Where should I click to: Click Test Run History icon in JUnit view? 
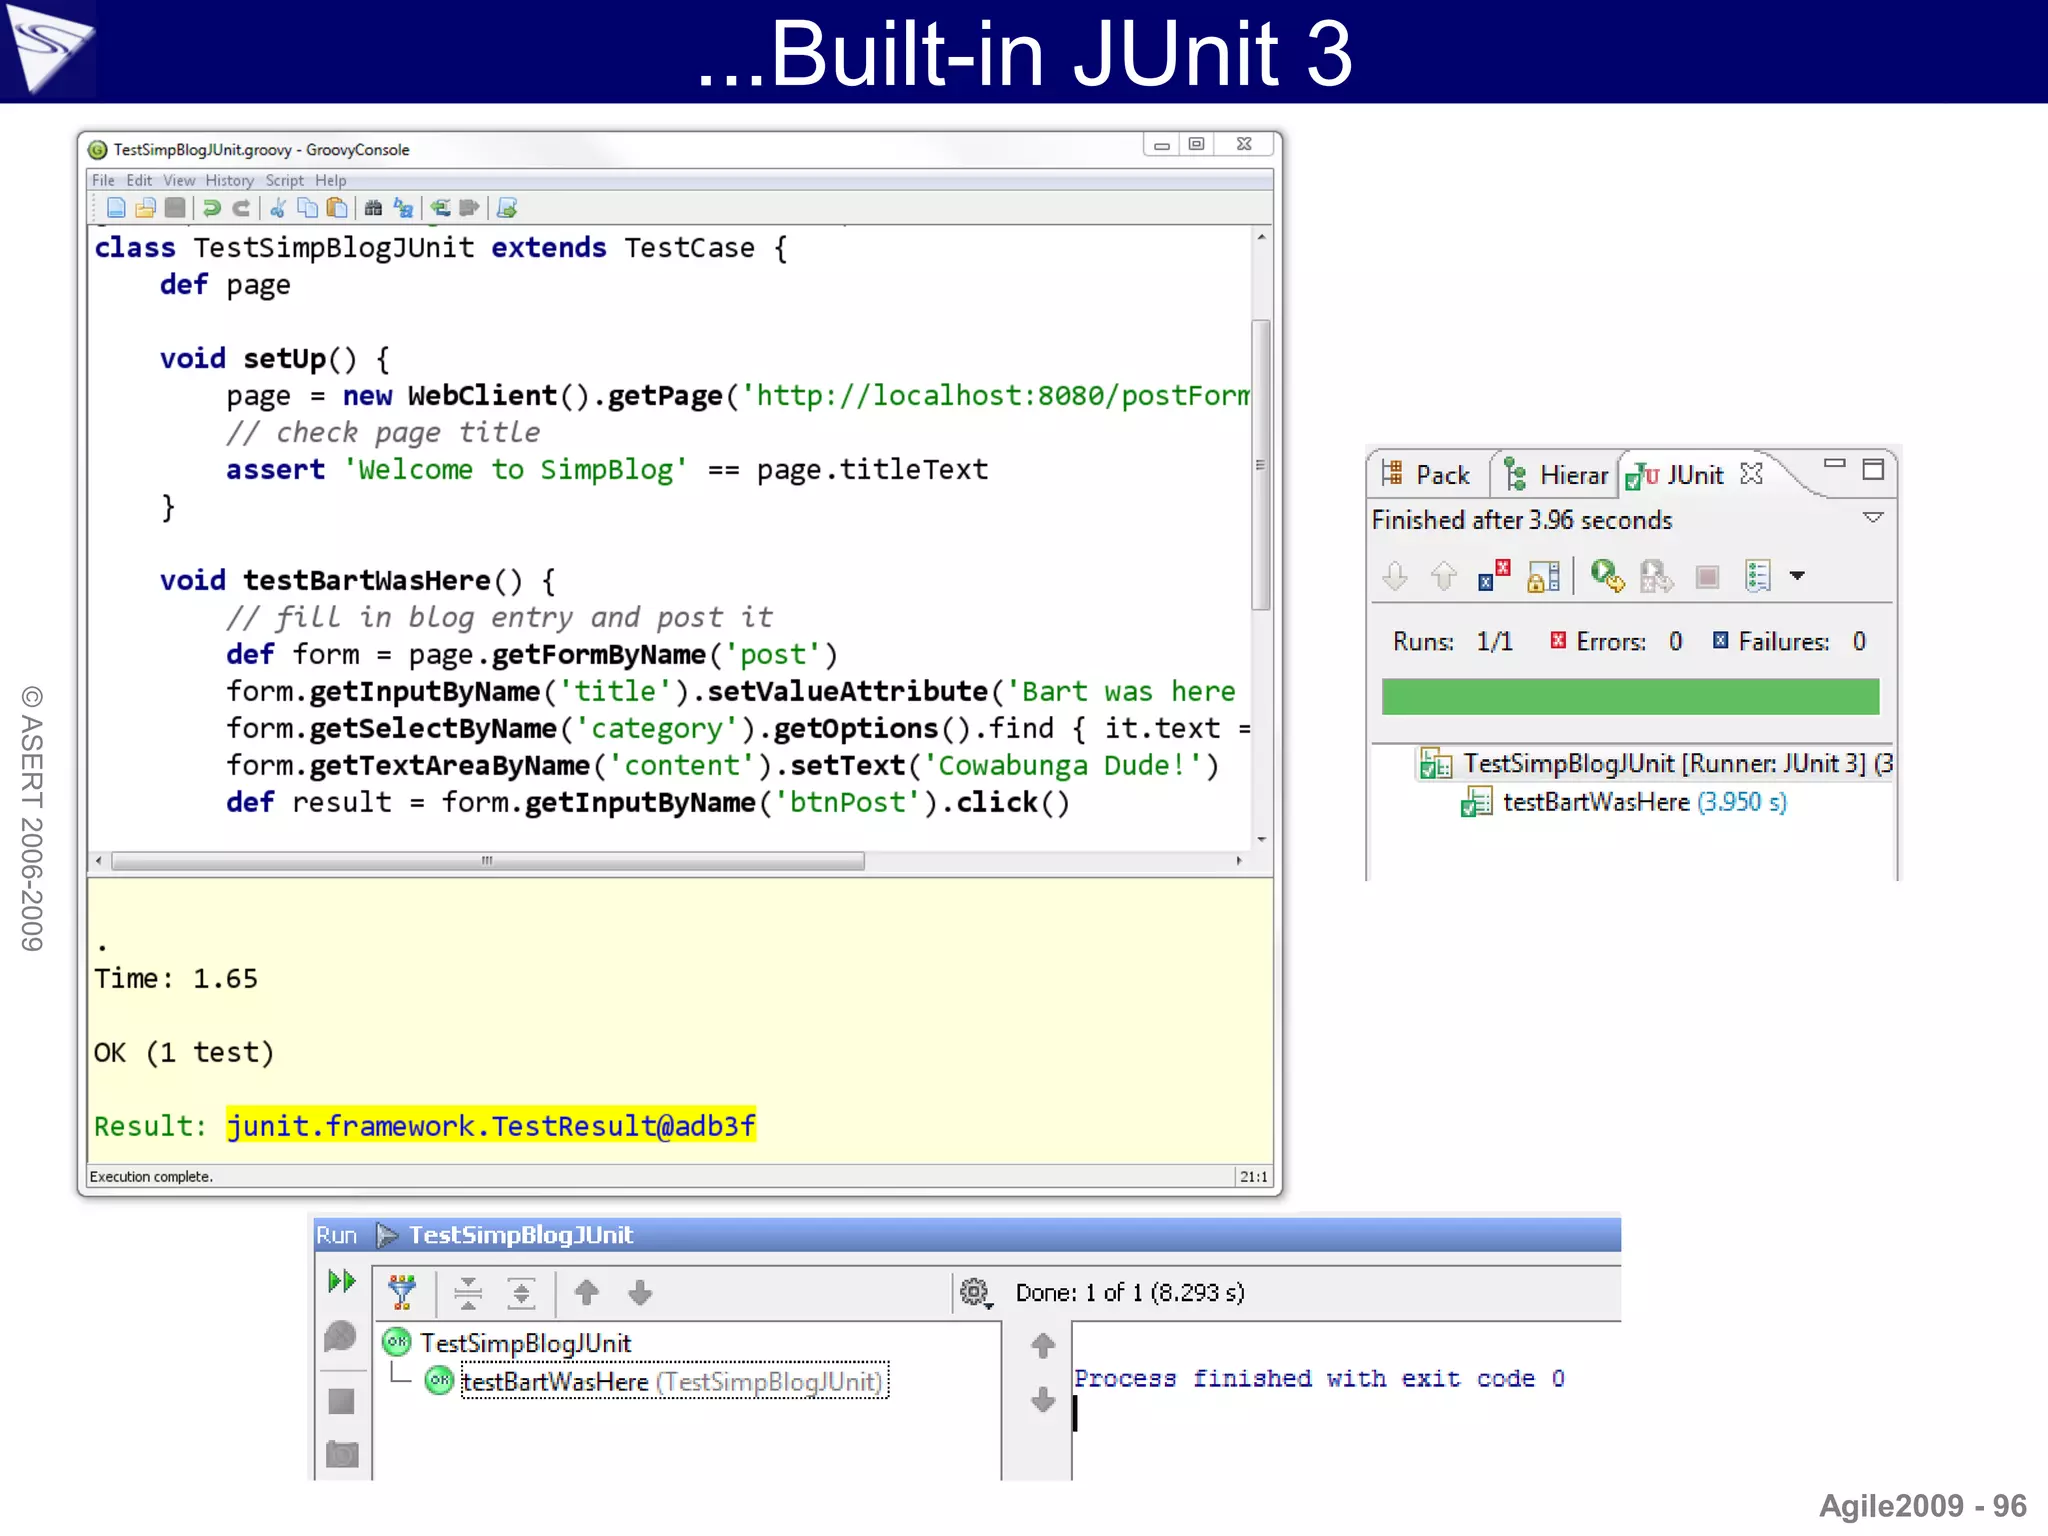pyautogui.click(x=1757, y=576)
